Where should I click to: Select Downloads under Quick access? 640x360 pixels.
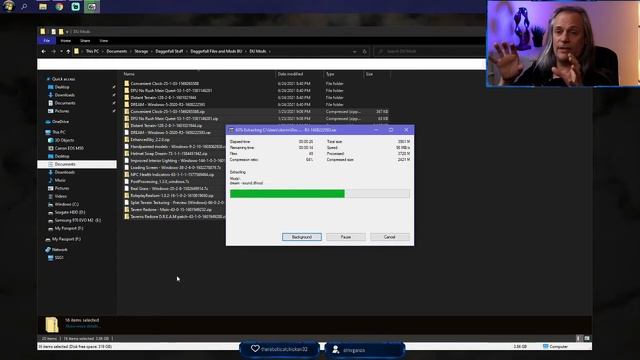(64, 95)
